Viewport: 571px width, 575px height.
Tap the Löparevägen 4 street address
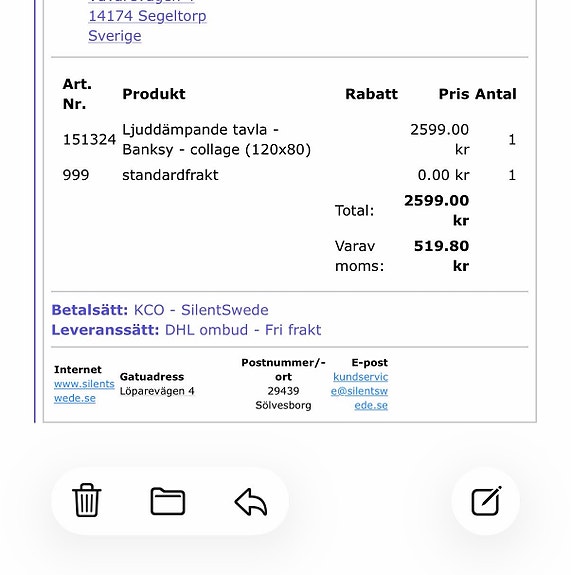click(157, 391)
